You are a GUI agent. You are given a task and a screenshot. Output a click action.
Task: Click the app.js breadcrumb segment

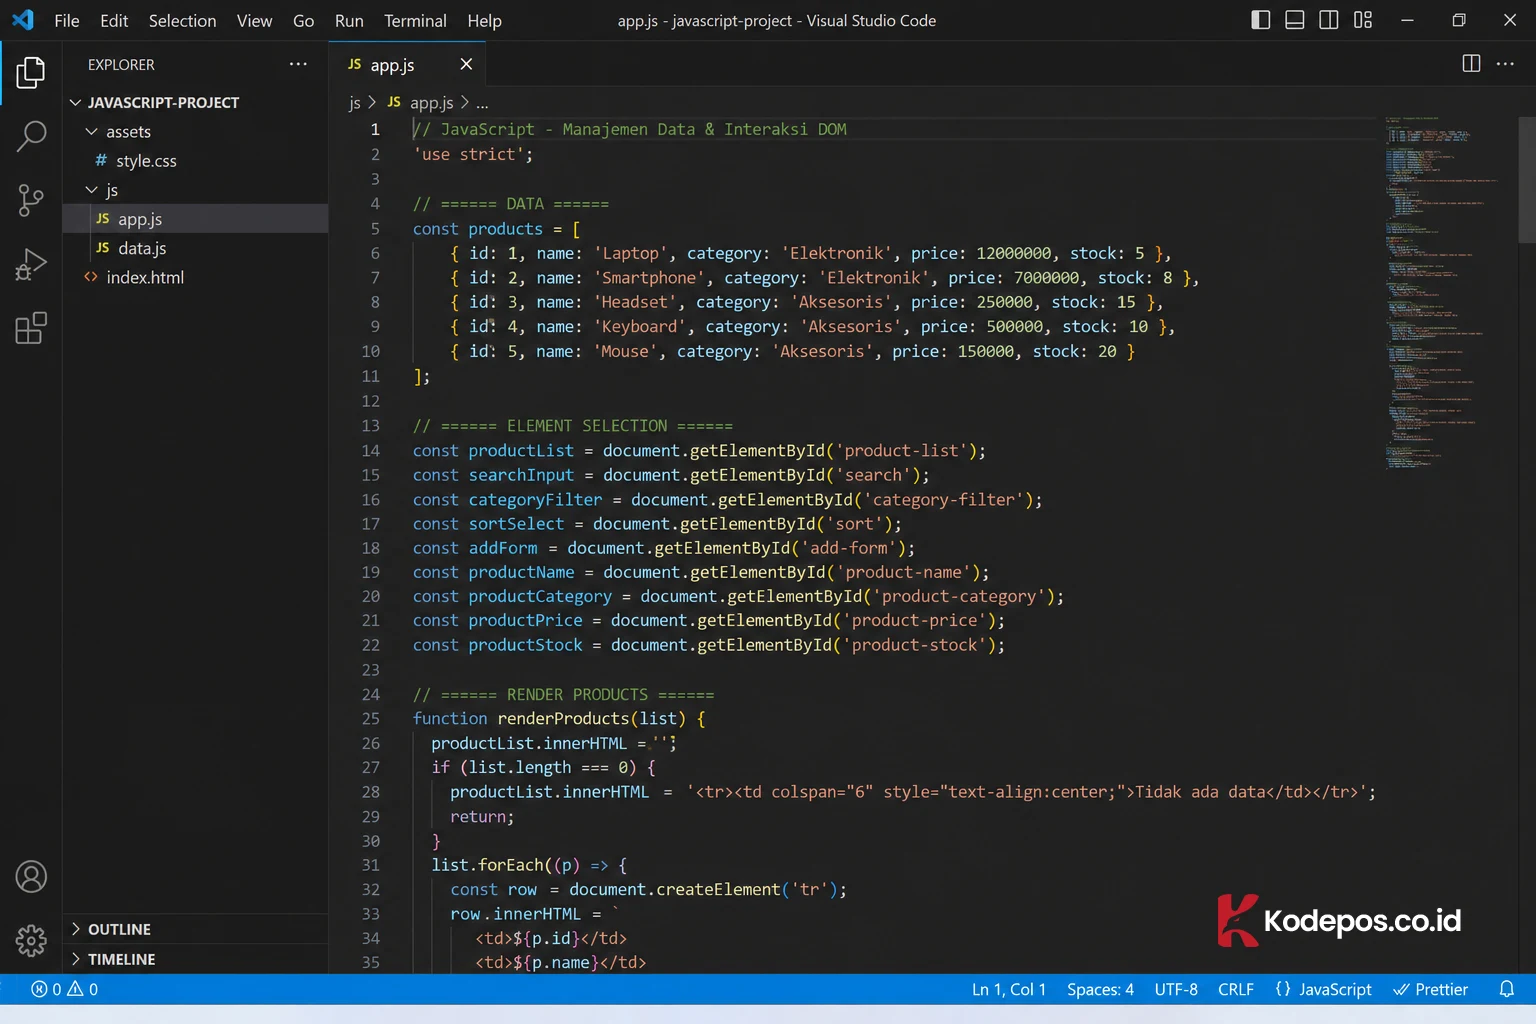(420, 102)
